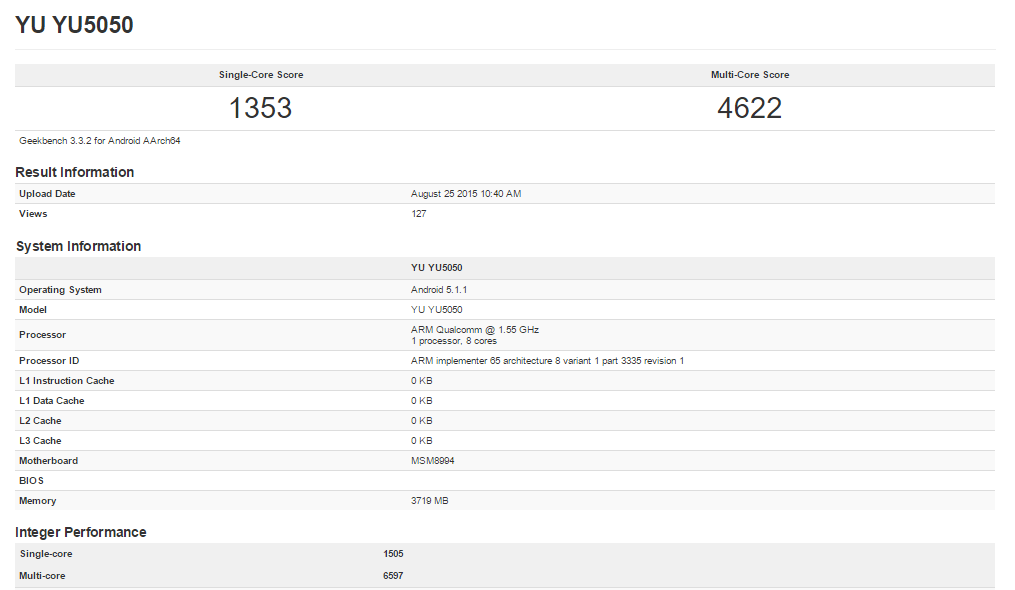Select the Processor row label

(x=42, y=334)
